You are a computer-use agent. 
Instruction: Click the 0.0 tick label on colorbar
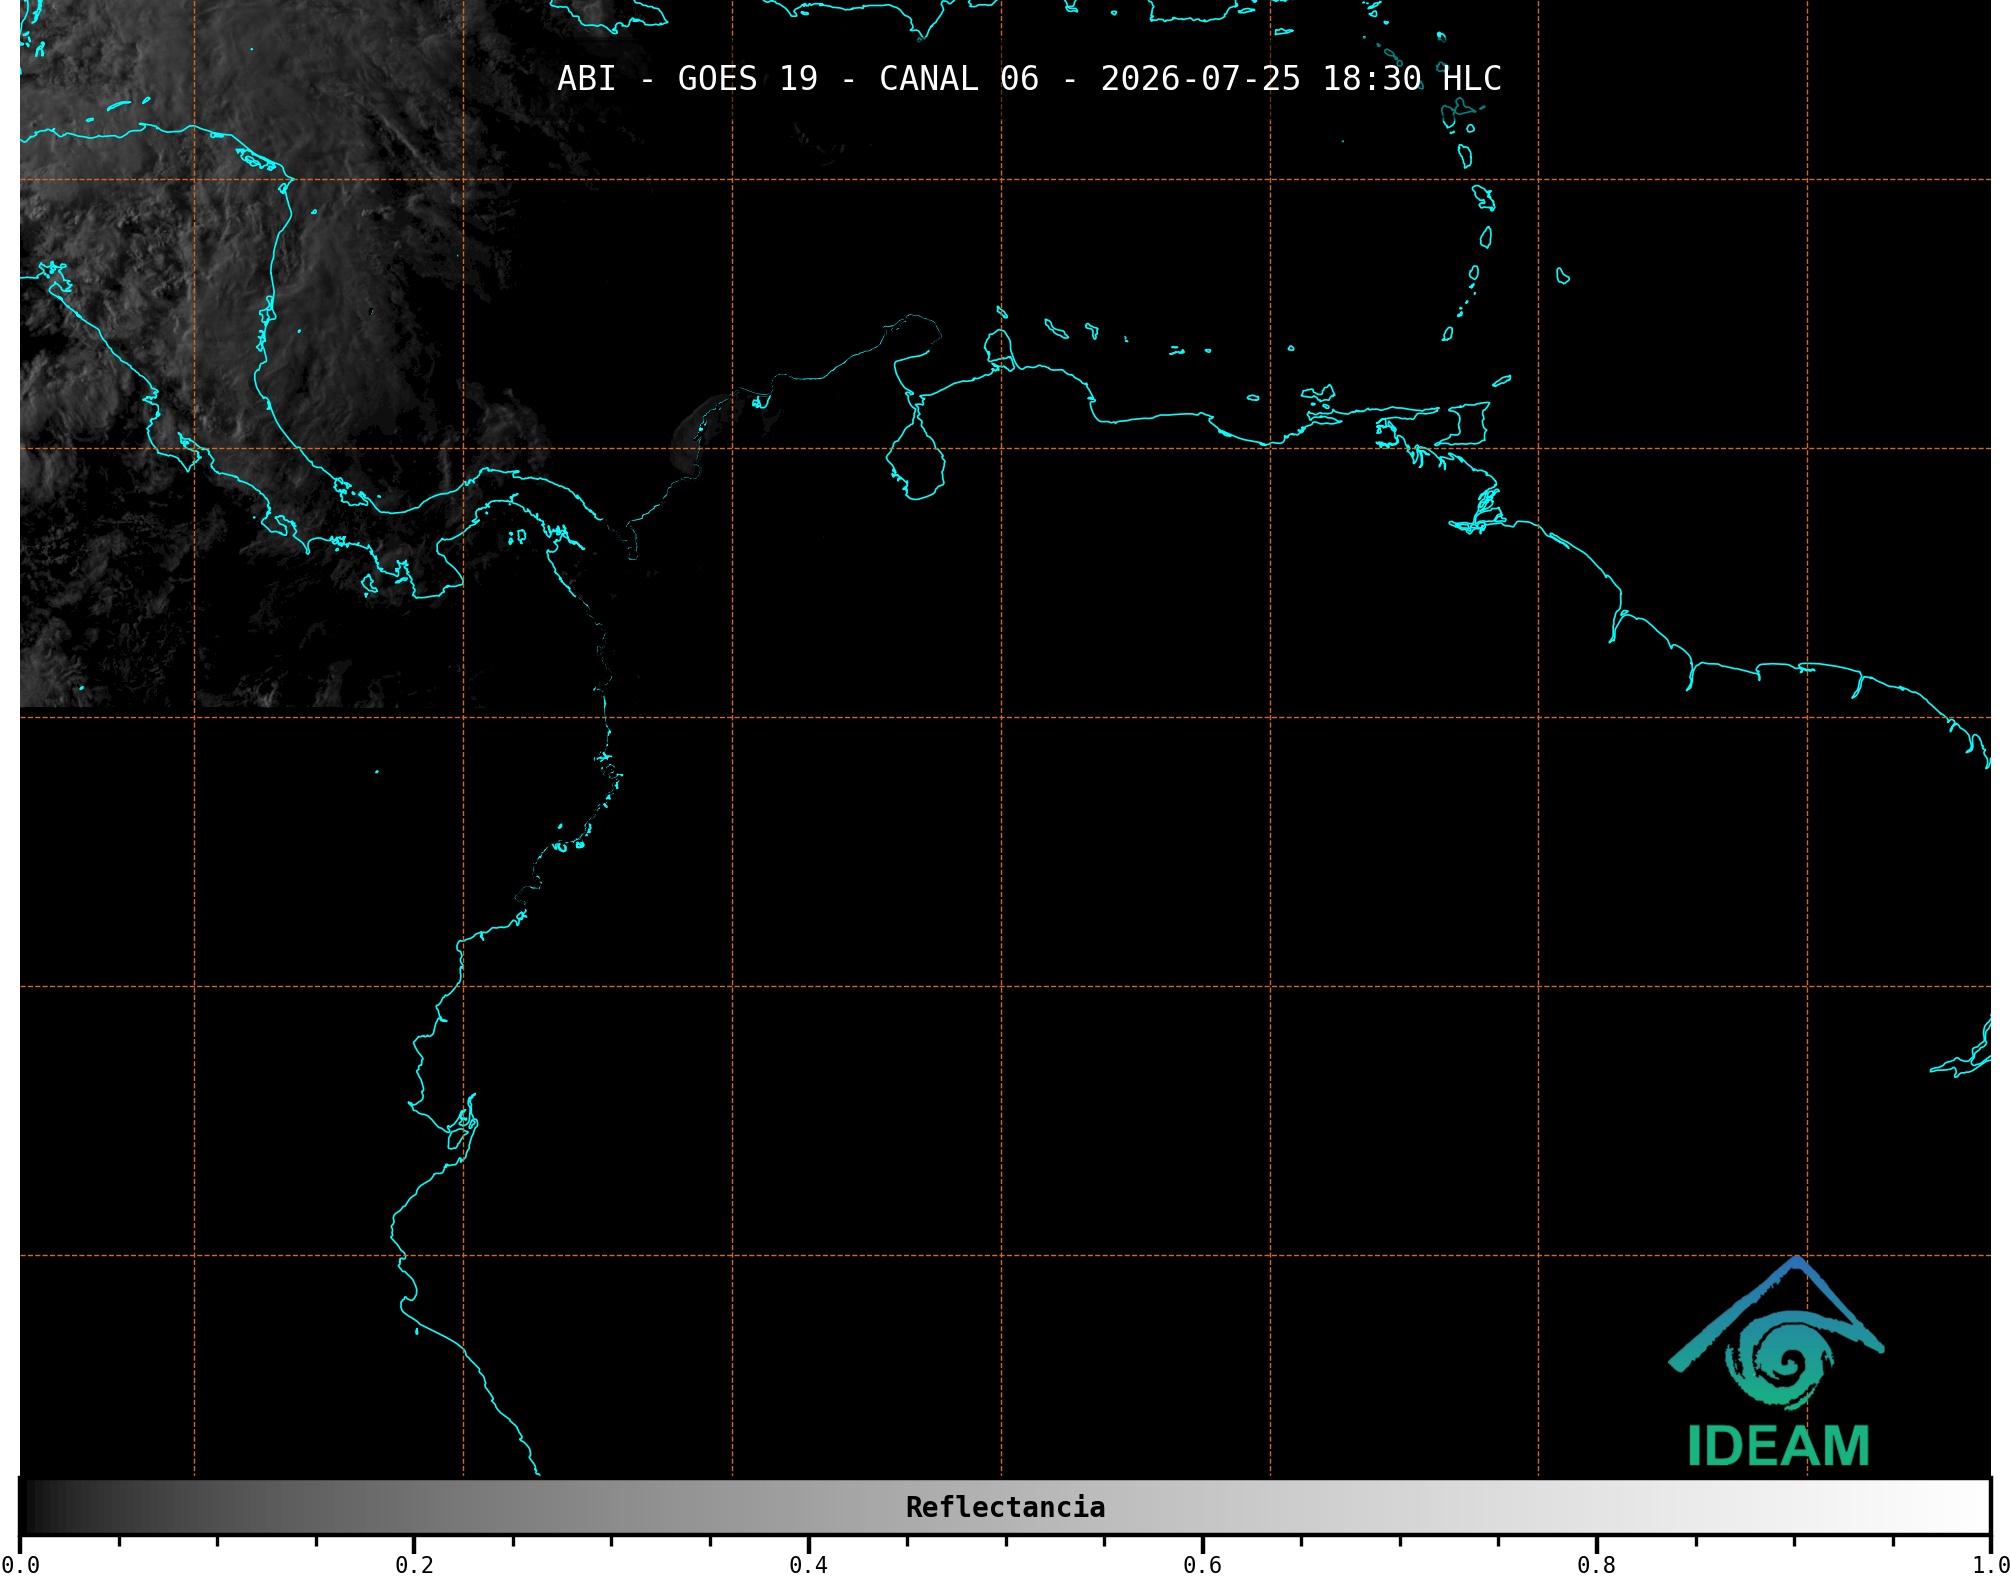[20, 1565]
